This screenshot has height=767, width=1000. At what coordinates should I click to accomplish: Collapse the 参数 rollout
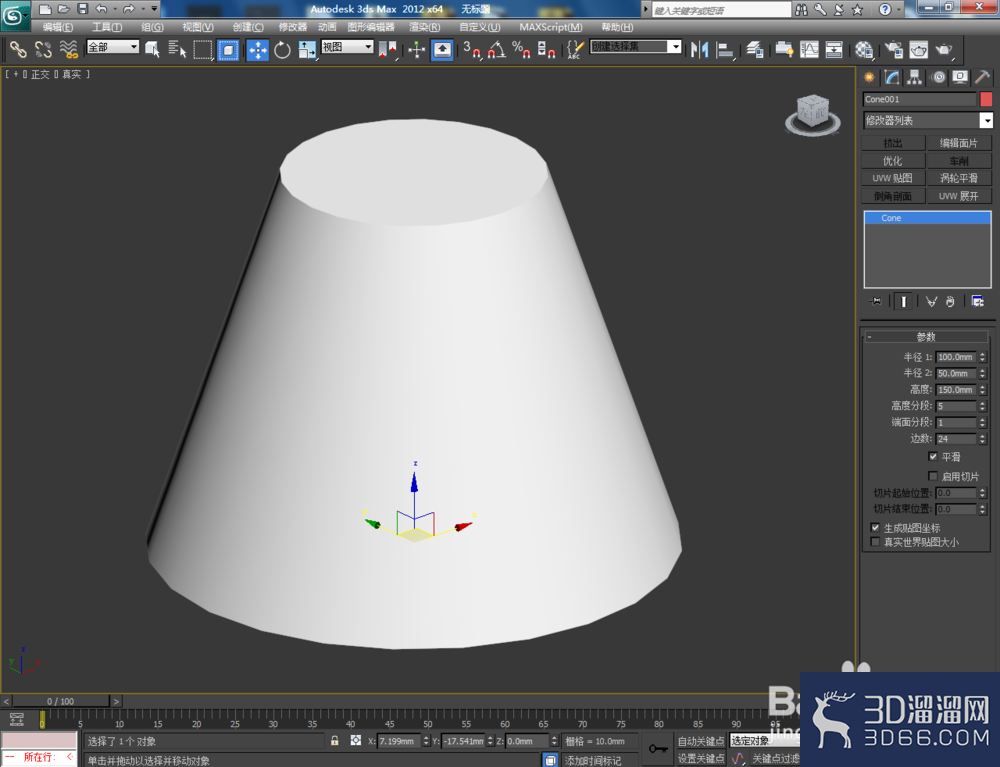pos(926,337)
